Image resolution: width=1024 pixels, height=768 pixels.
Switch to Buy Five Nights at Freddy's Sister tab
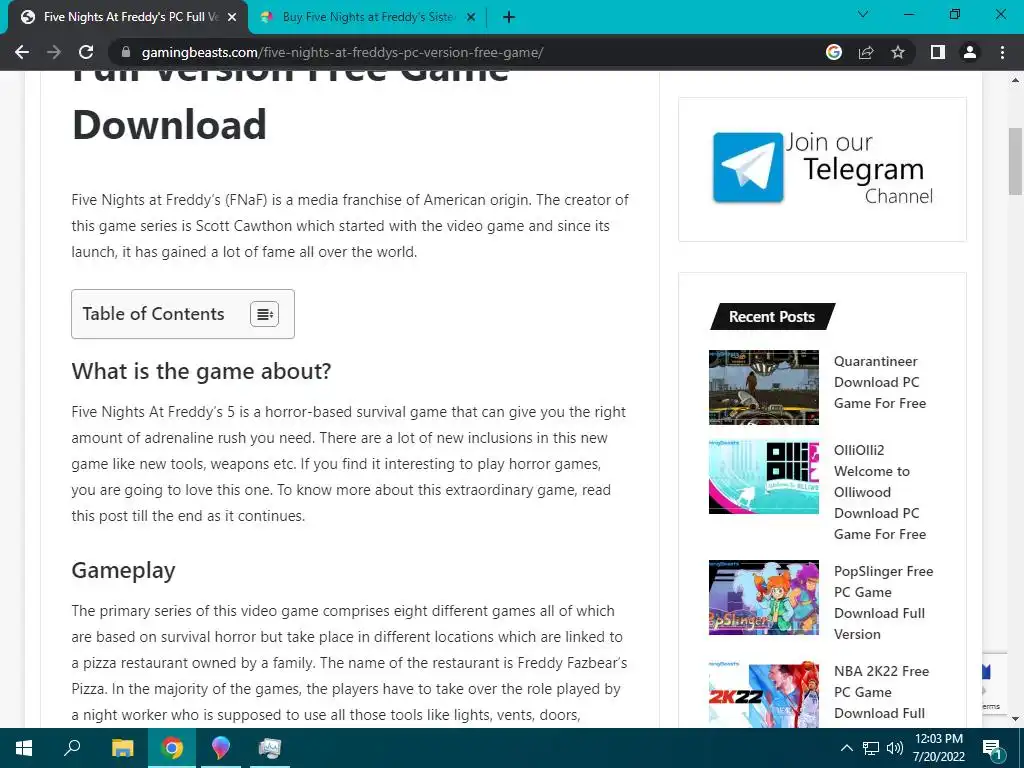368,17
